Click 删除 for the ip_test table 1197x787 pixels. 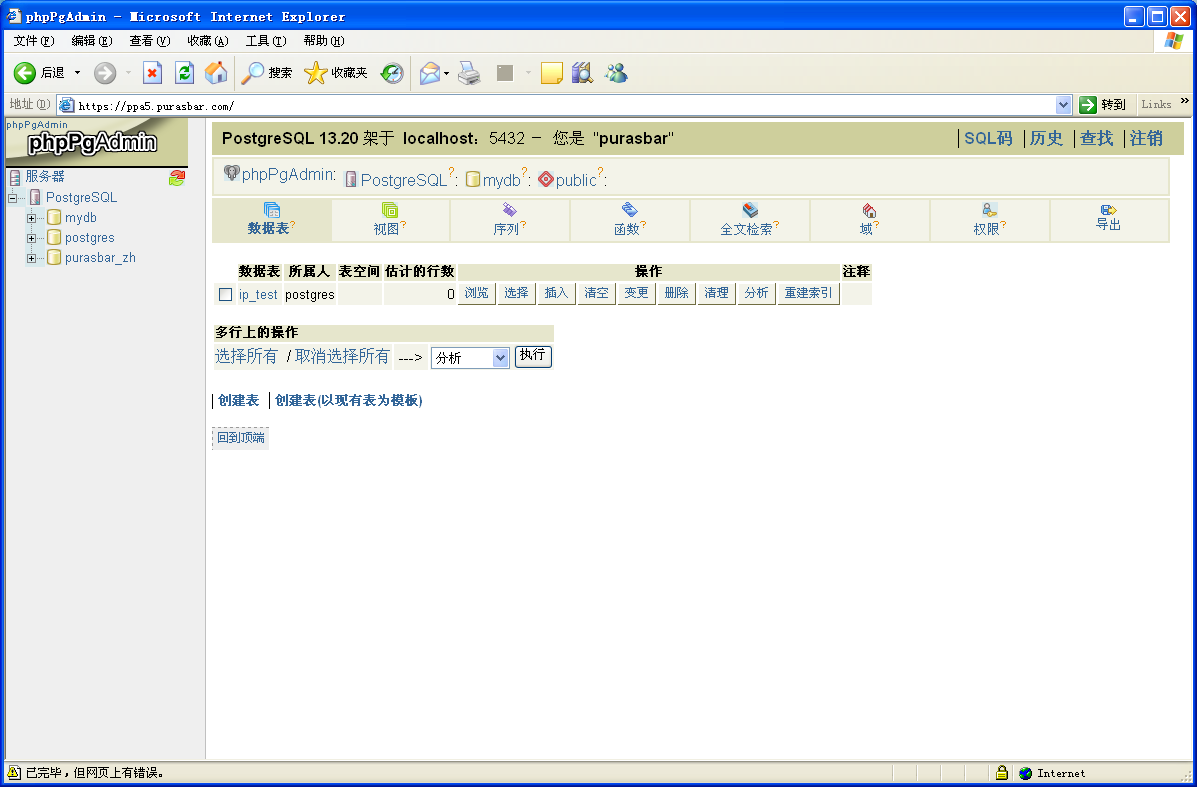(676, 293)
